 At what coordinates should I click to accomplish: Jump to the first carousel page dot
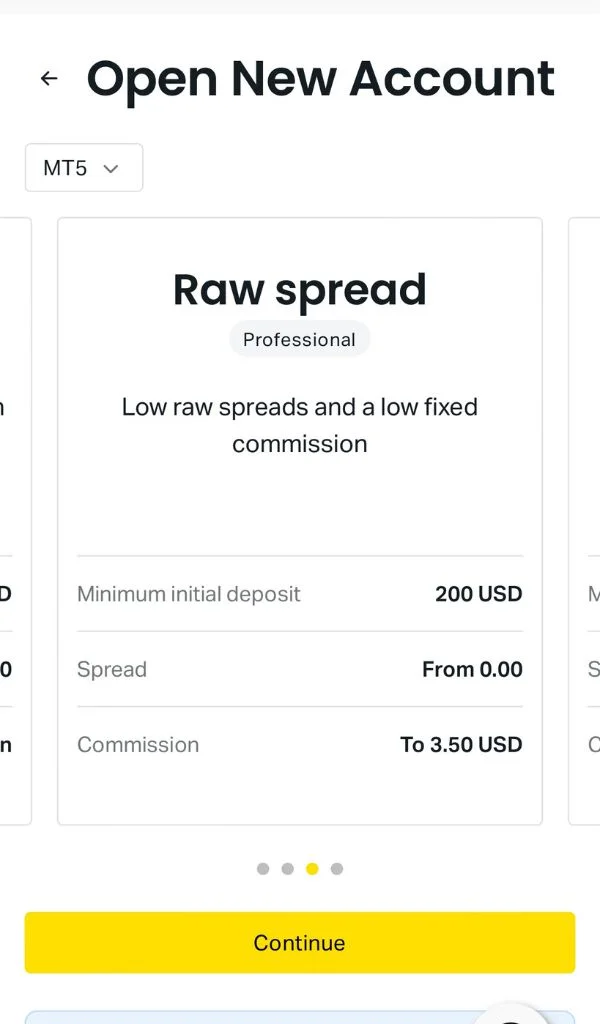click(x=263, y=869)
